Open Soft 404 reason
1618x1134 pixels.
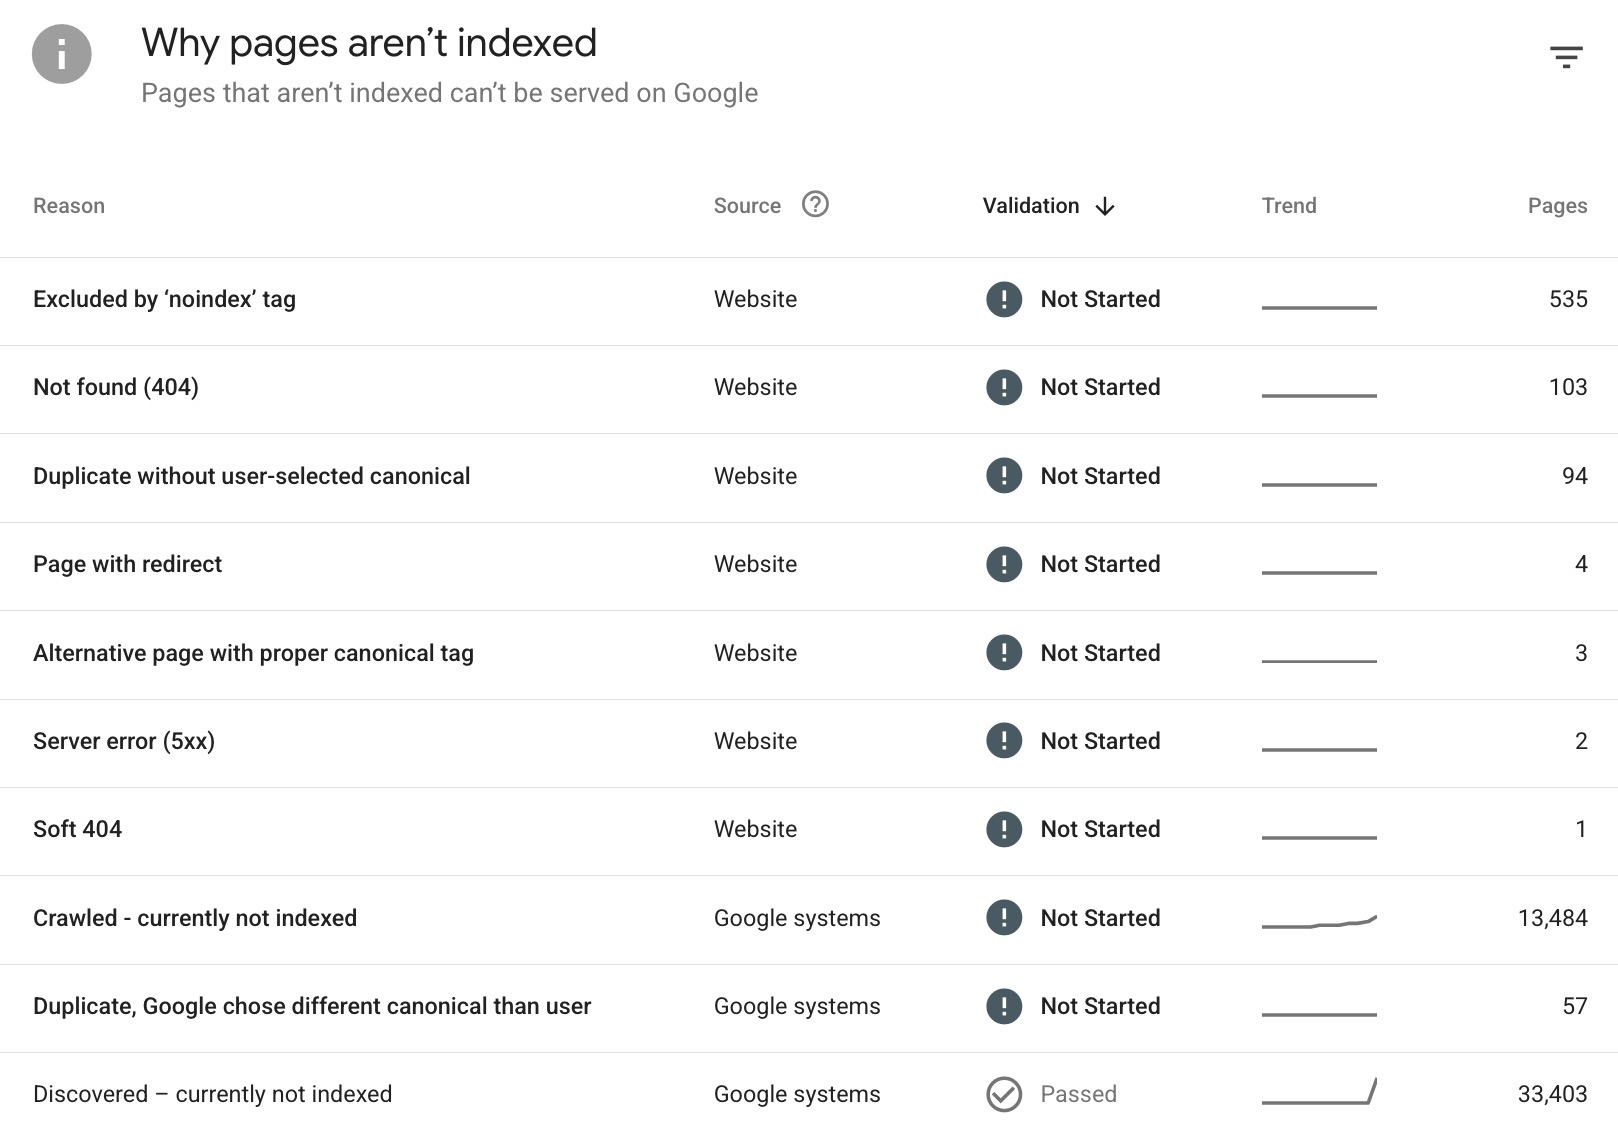tap(77, 829)
